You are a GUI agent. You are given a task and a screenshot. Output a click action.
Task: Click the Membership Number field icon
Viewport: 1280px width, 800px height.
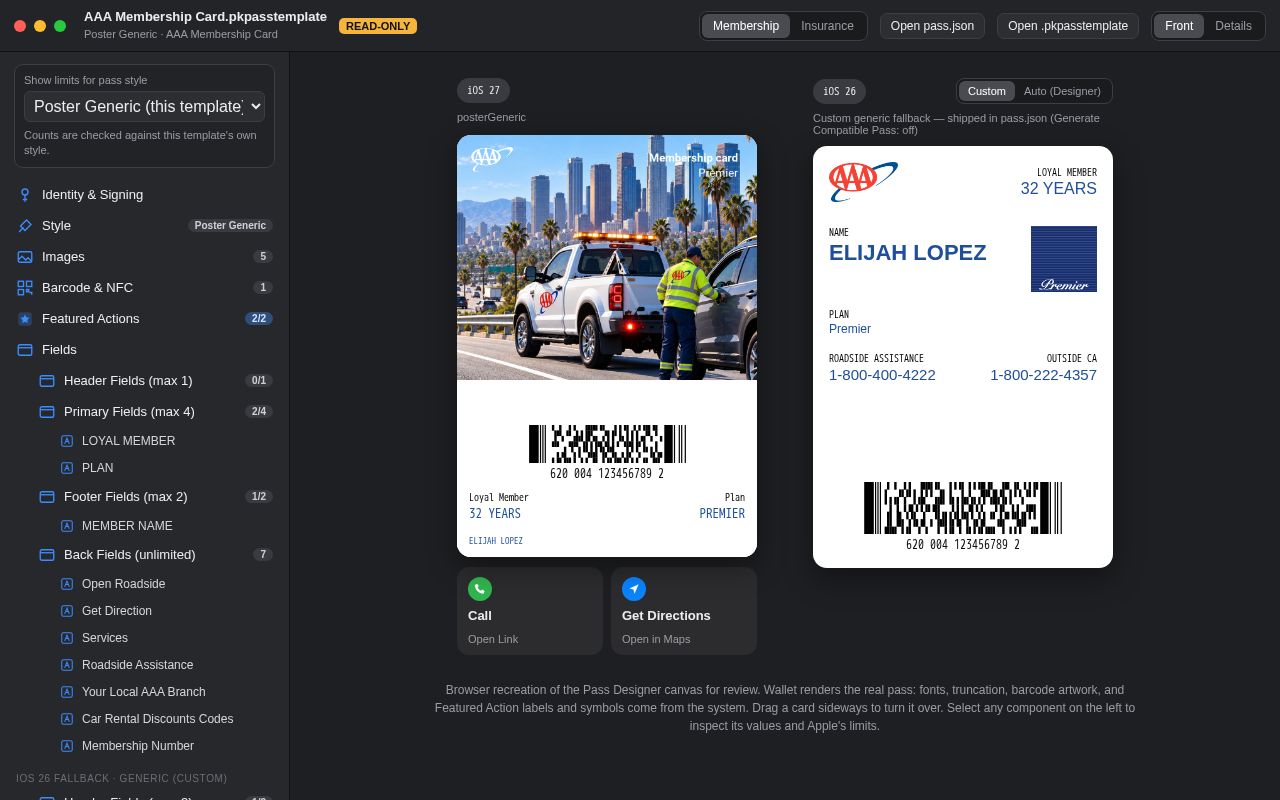click(67, 746)
